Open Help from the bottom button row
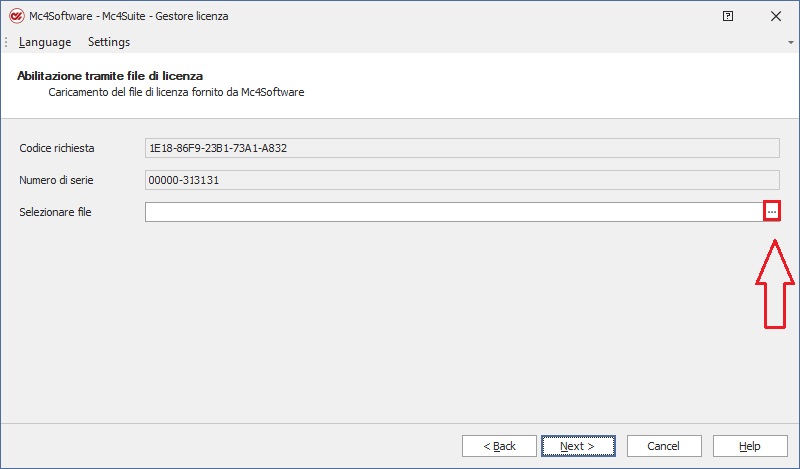The width and height of the screenshot is (800, 469). [749, 446]
